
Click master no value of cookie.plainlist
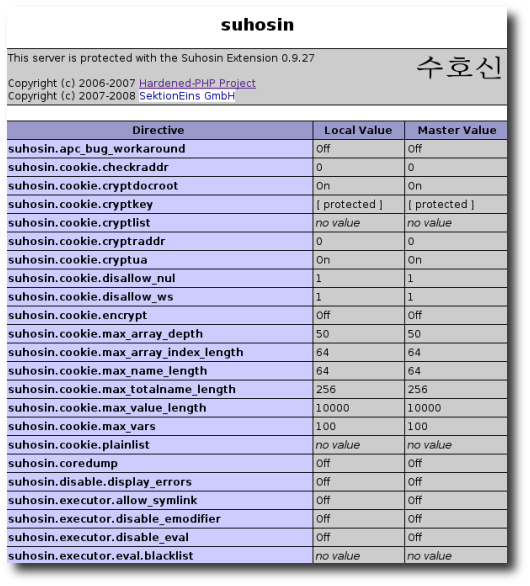point(429,445)
